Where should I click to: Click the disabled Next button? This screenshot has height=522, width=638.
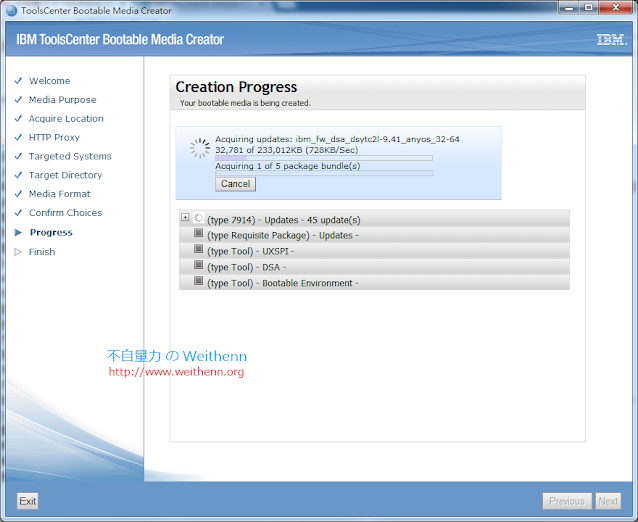(608, 501)
